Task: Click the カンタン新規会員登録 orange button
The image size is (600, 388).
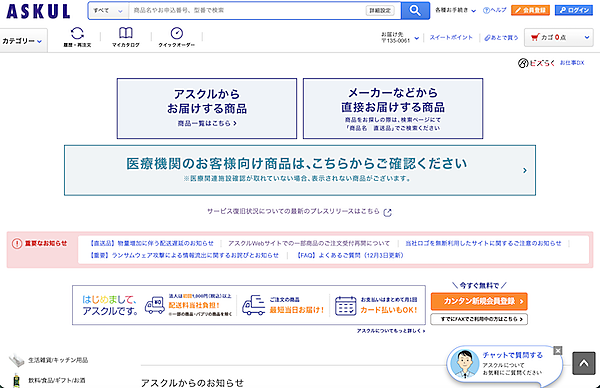Action: (479, 302)
